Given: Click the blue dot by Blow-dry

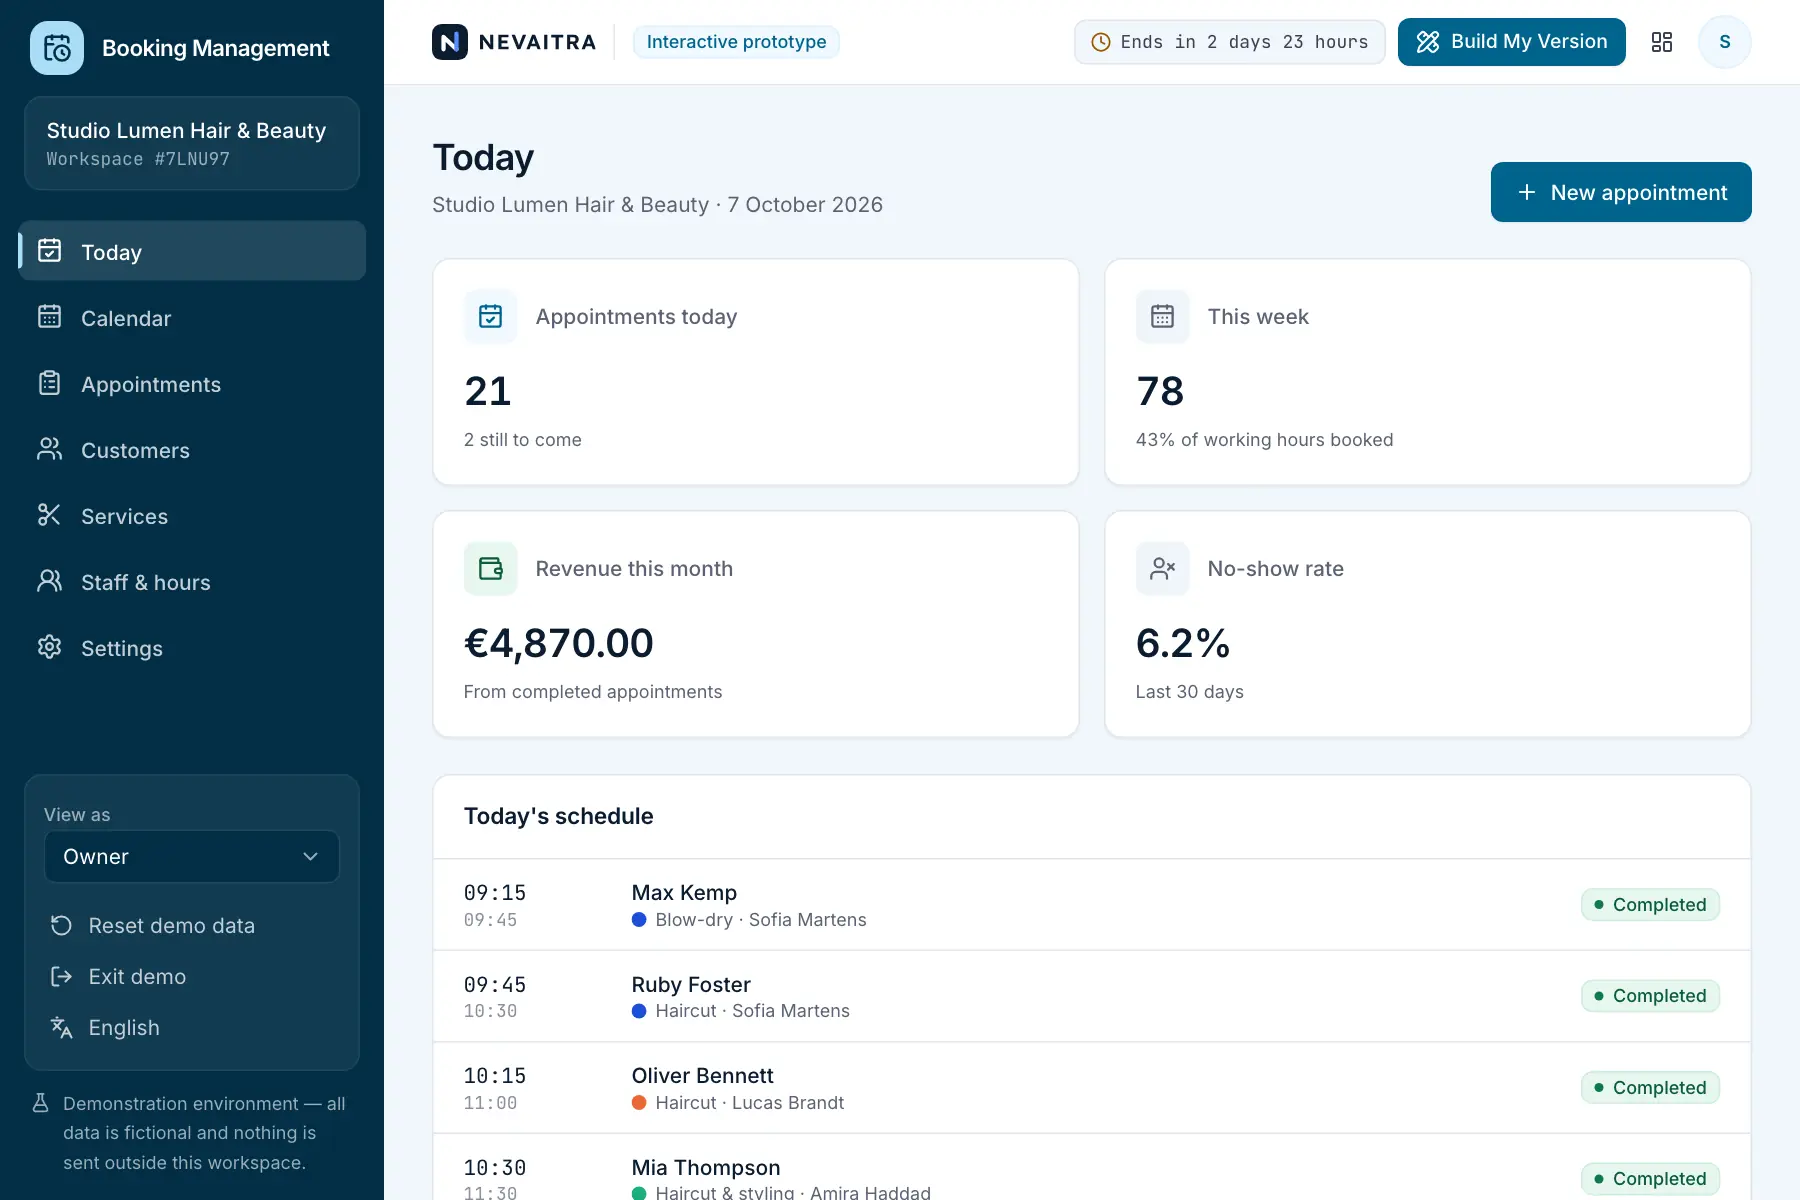Looking at the screenshot, I should tap(639, 920).
